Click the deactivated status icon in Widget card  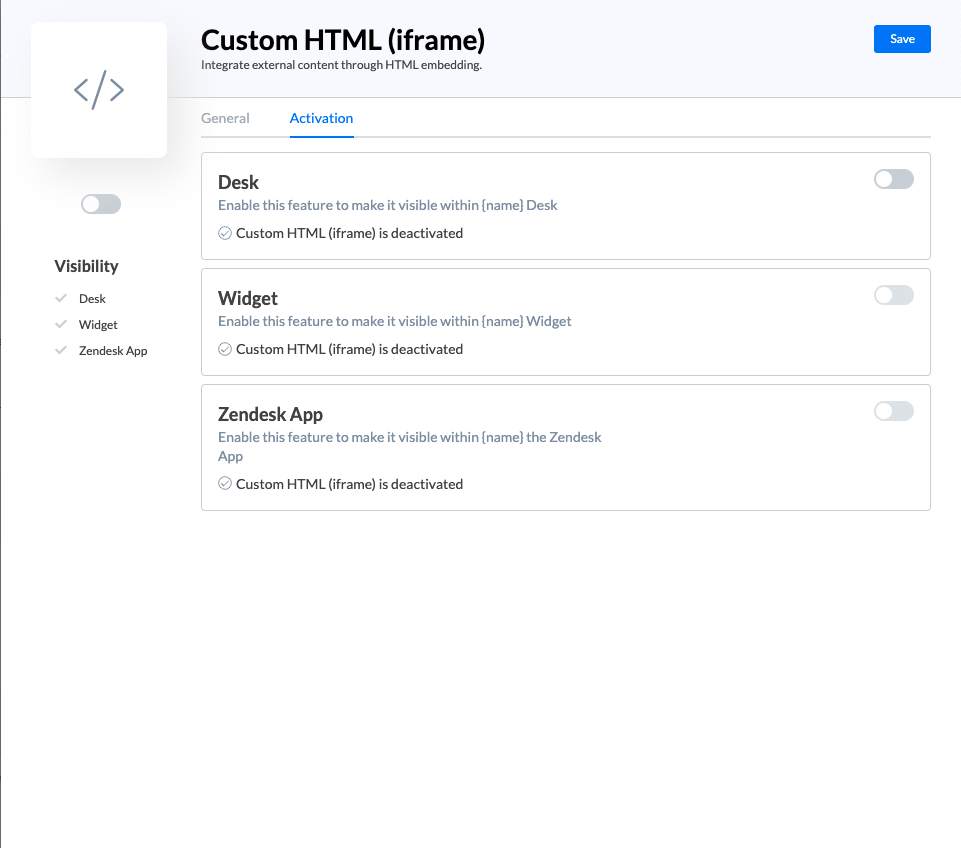pos(225,349)
